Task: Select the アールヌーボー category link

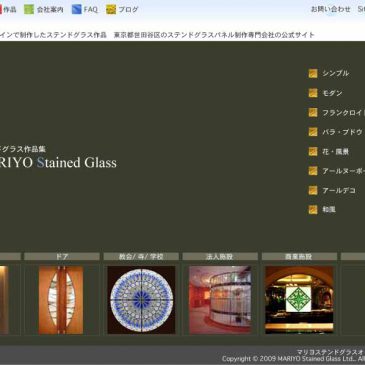Action: [x=343, y=171]
